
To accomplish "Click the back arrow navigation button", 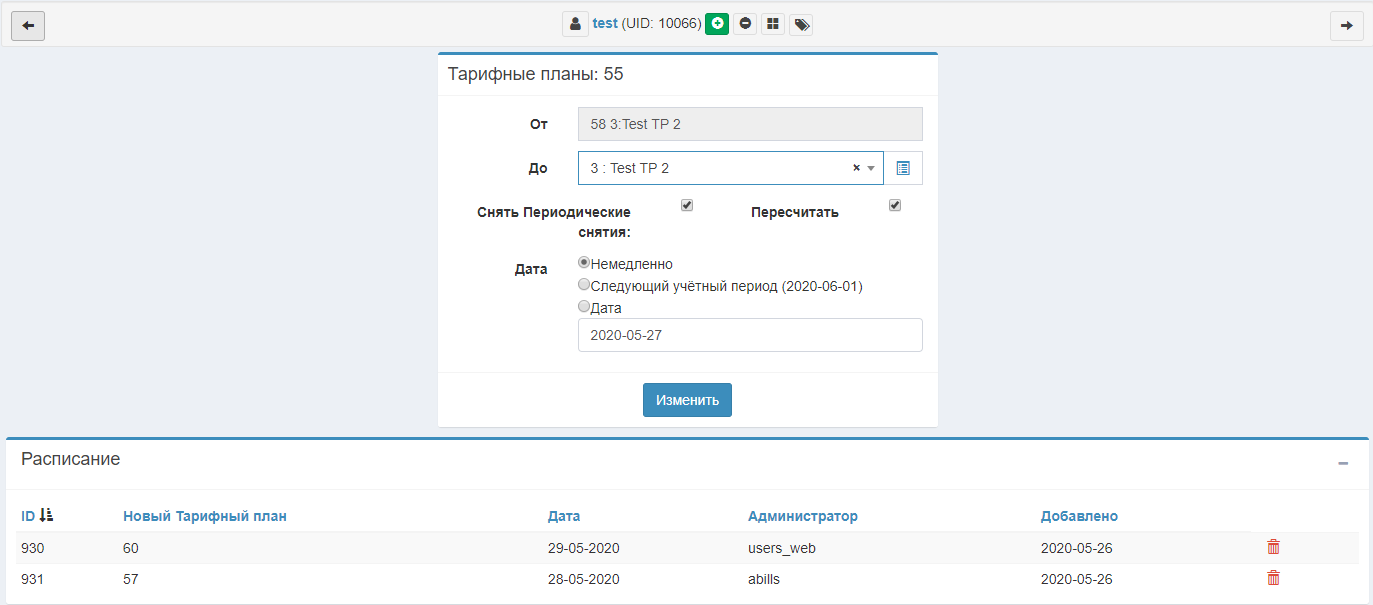I will click(x=27, y=26).
